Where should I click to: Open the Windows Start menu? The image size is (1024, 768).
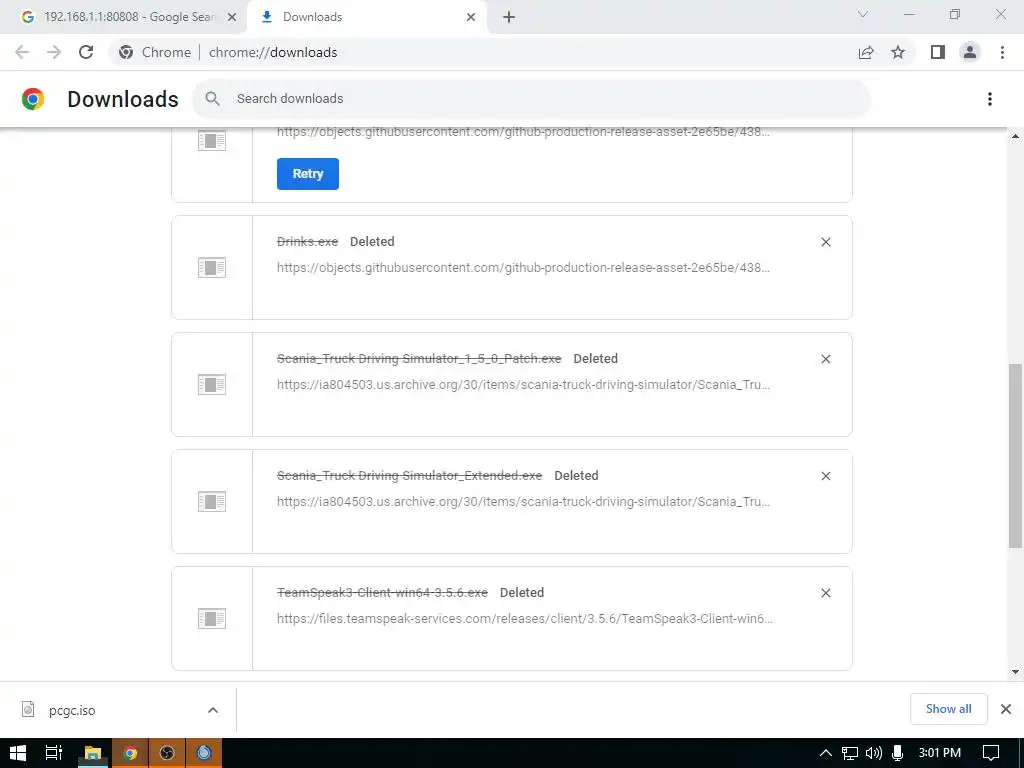coord(18,753)
